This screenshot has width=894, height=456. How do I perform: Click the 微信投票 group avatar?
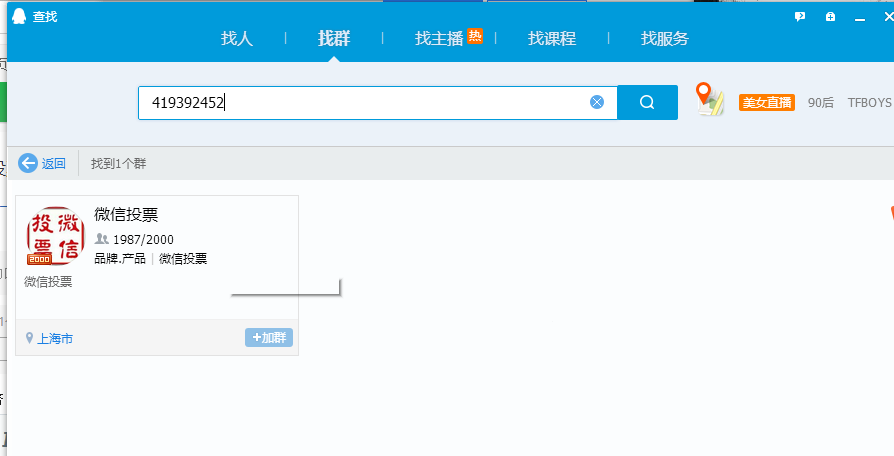tap(55, 236)
